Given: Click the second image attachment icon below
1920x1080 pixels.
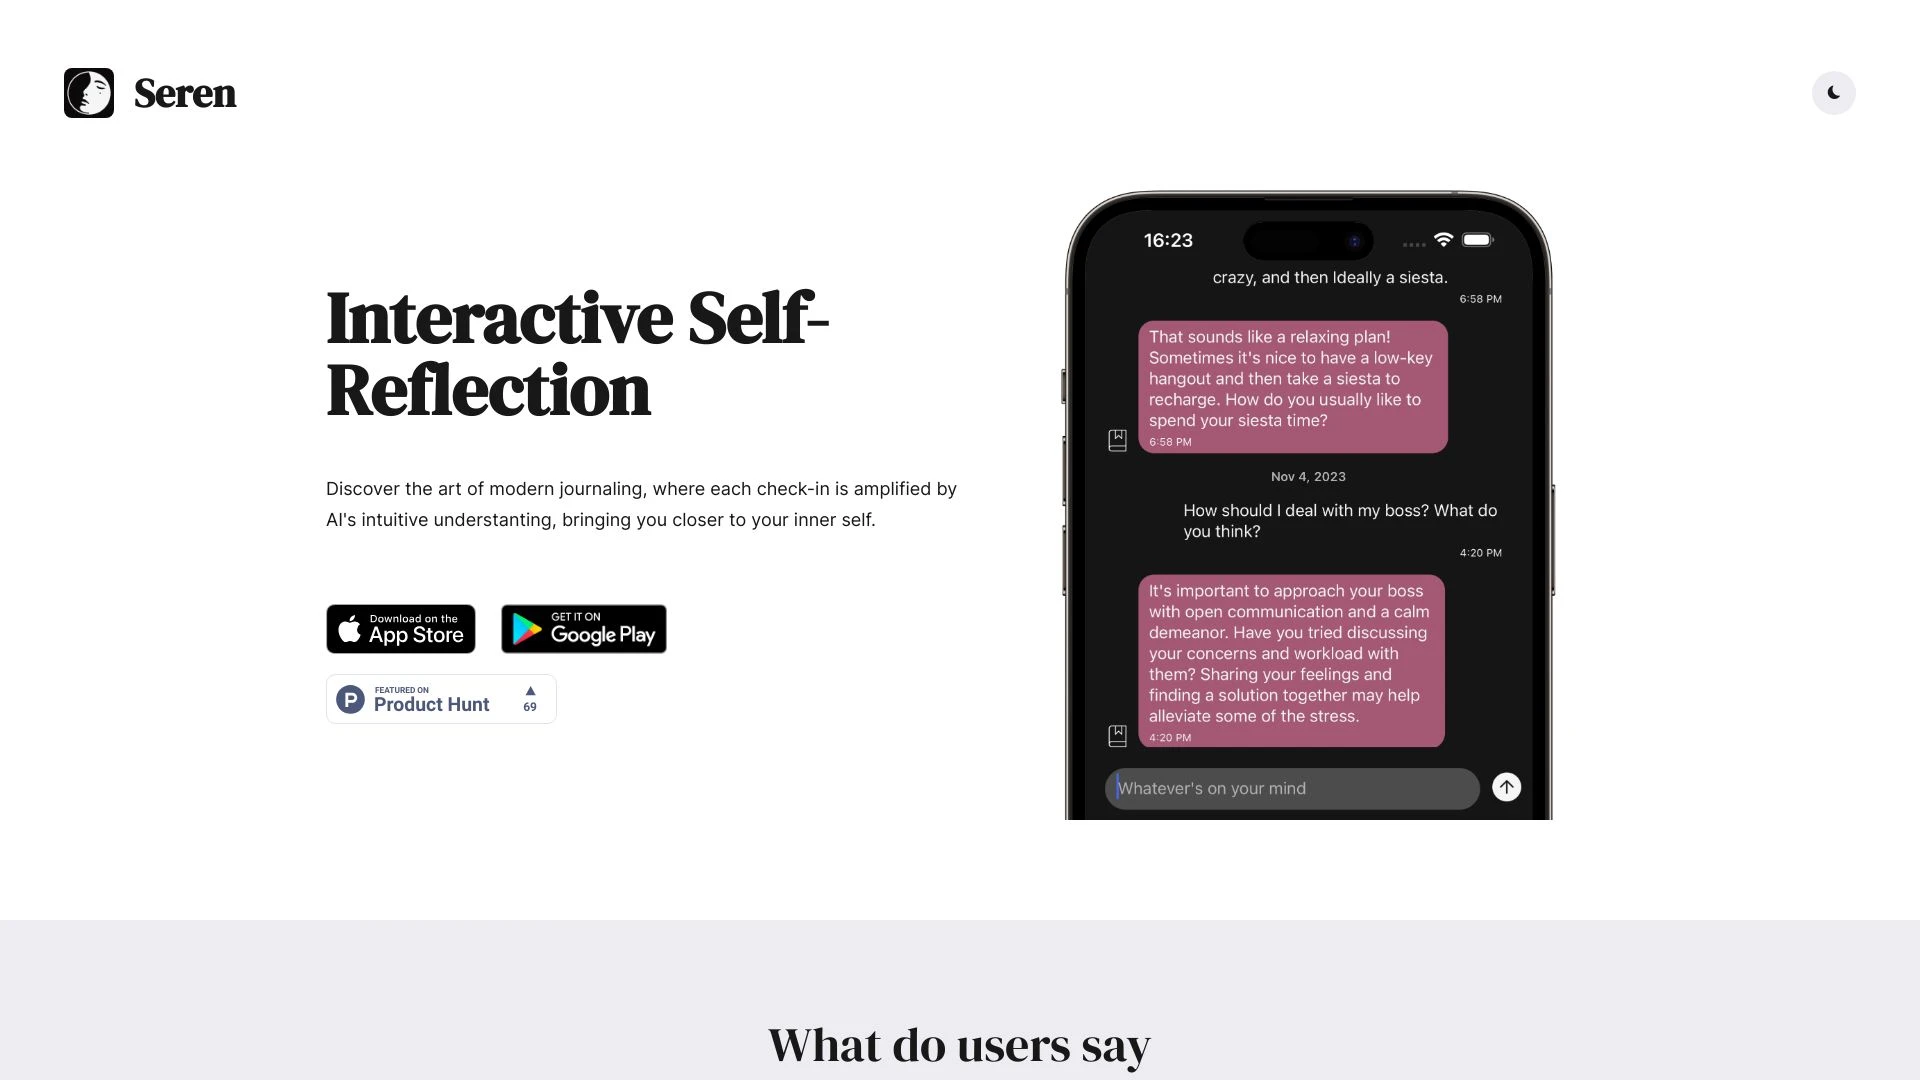Looking at the screenshot, I should [x=1118, y=733].
